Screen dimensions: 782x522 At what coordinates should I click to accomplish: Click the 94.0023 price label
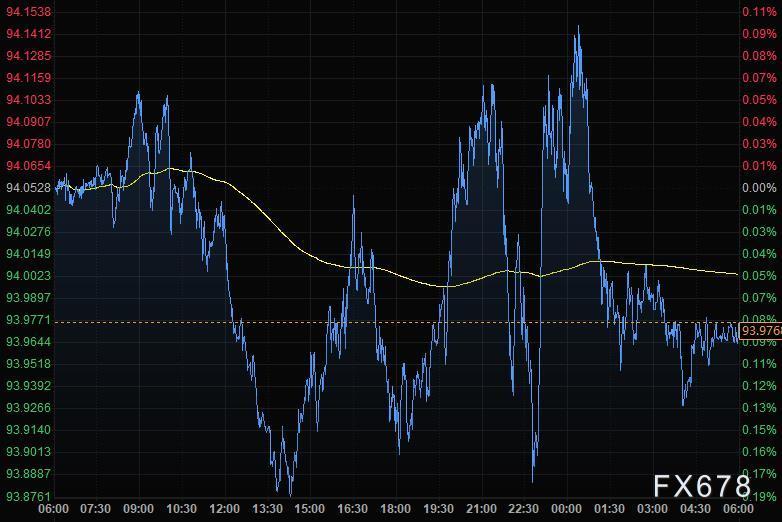coord(28,275)
